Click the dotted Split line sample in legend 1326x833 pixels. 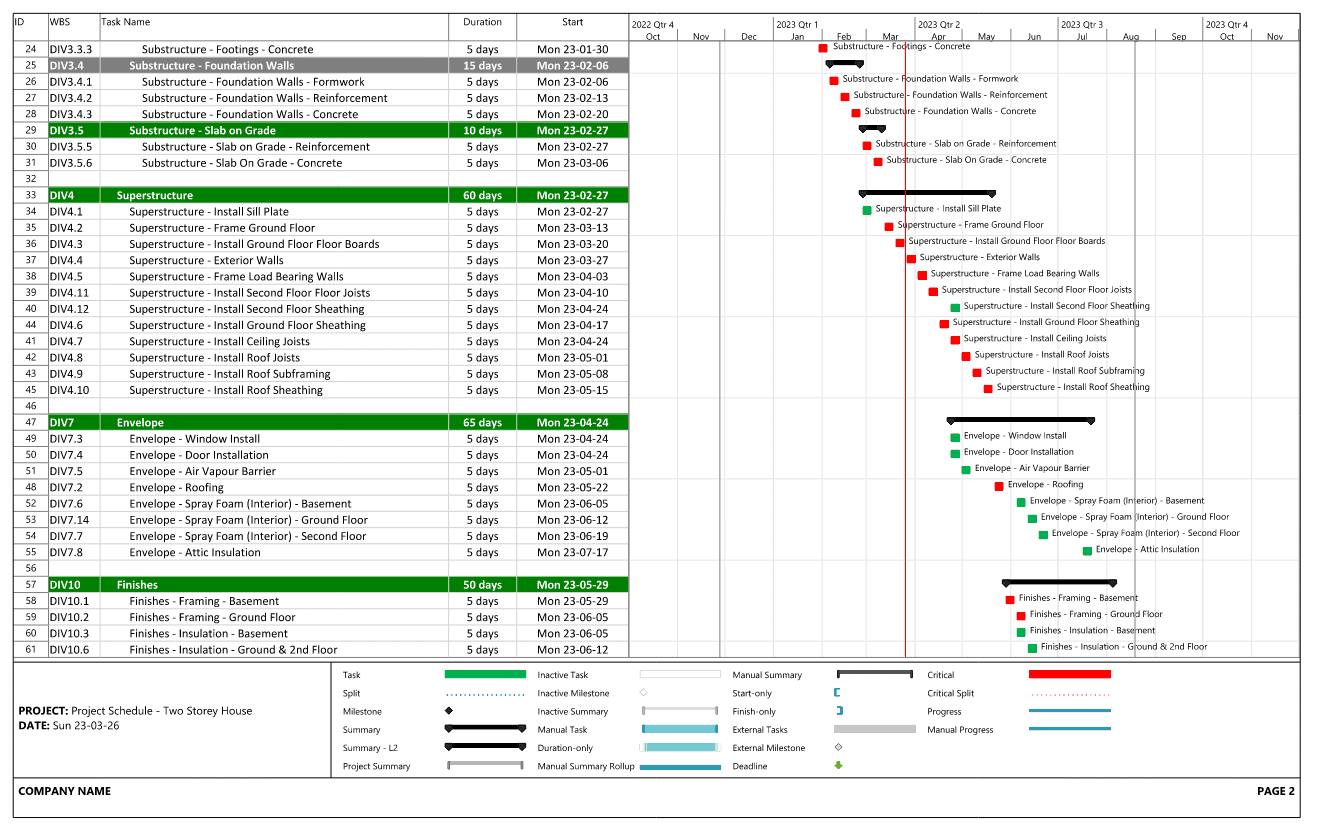486,693
